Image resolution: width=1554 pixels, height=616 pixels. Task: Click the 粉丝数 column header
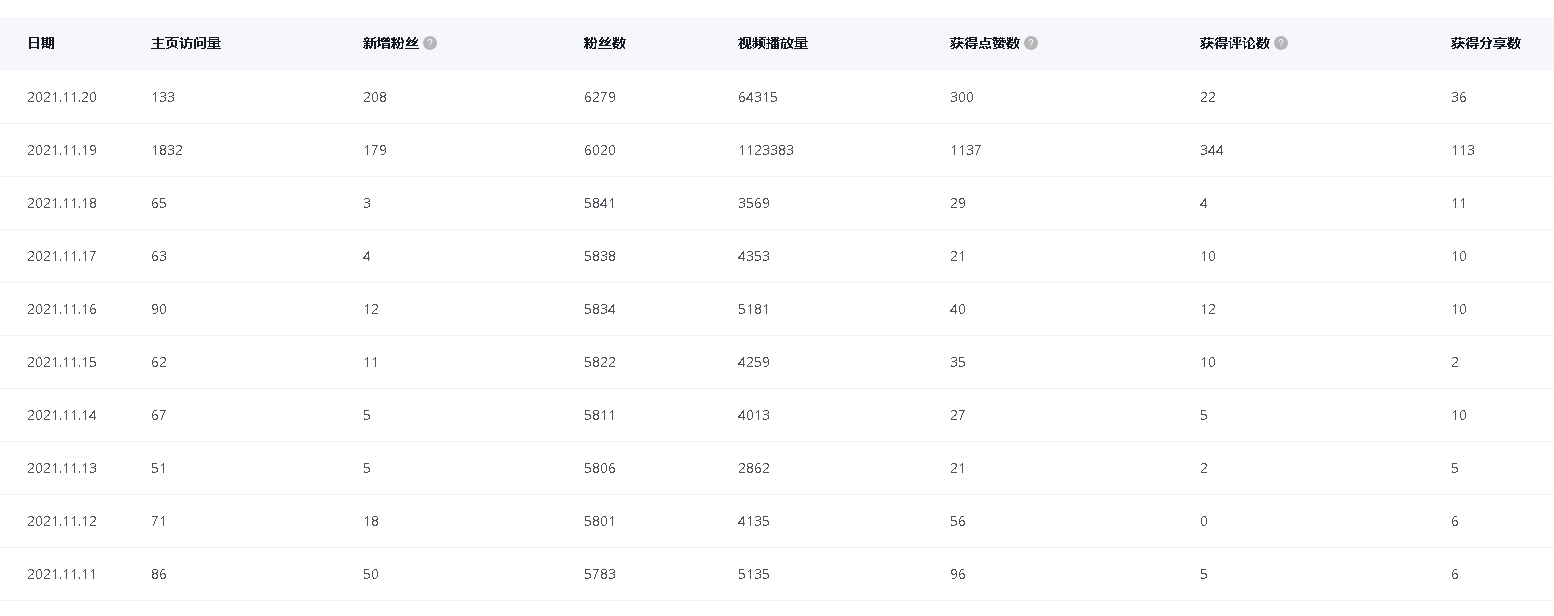(x=604, y=44)
